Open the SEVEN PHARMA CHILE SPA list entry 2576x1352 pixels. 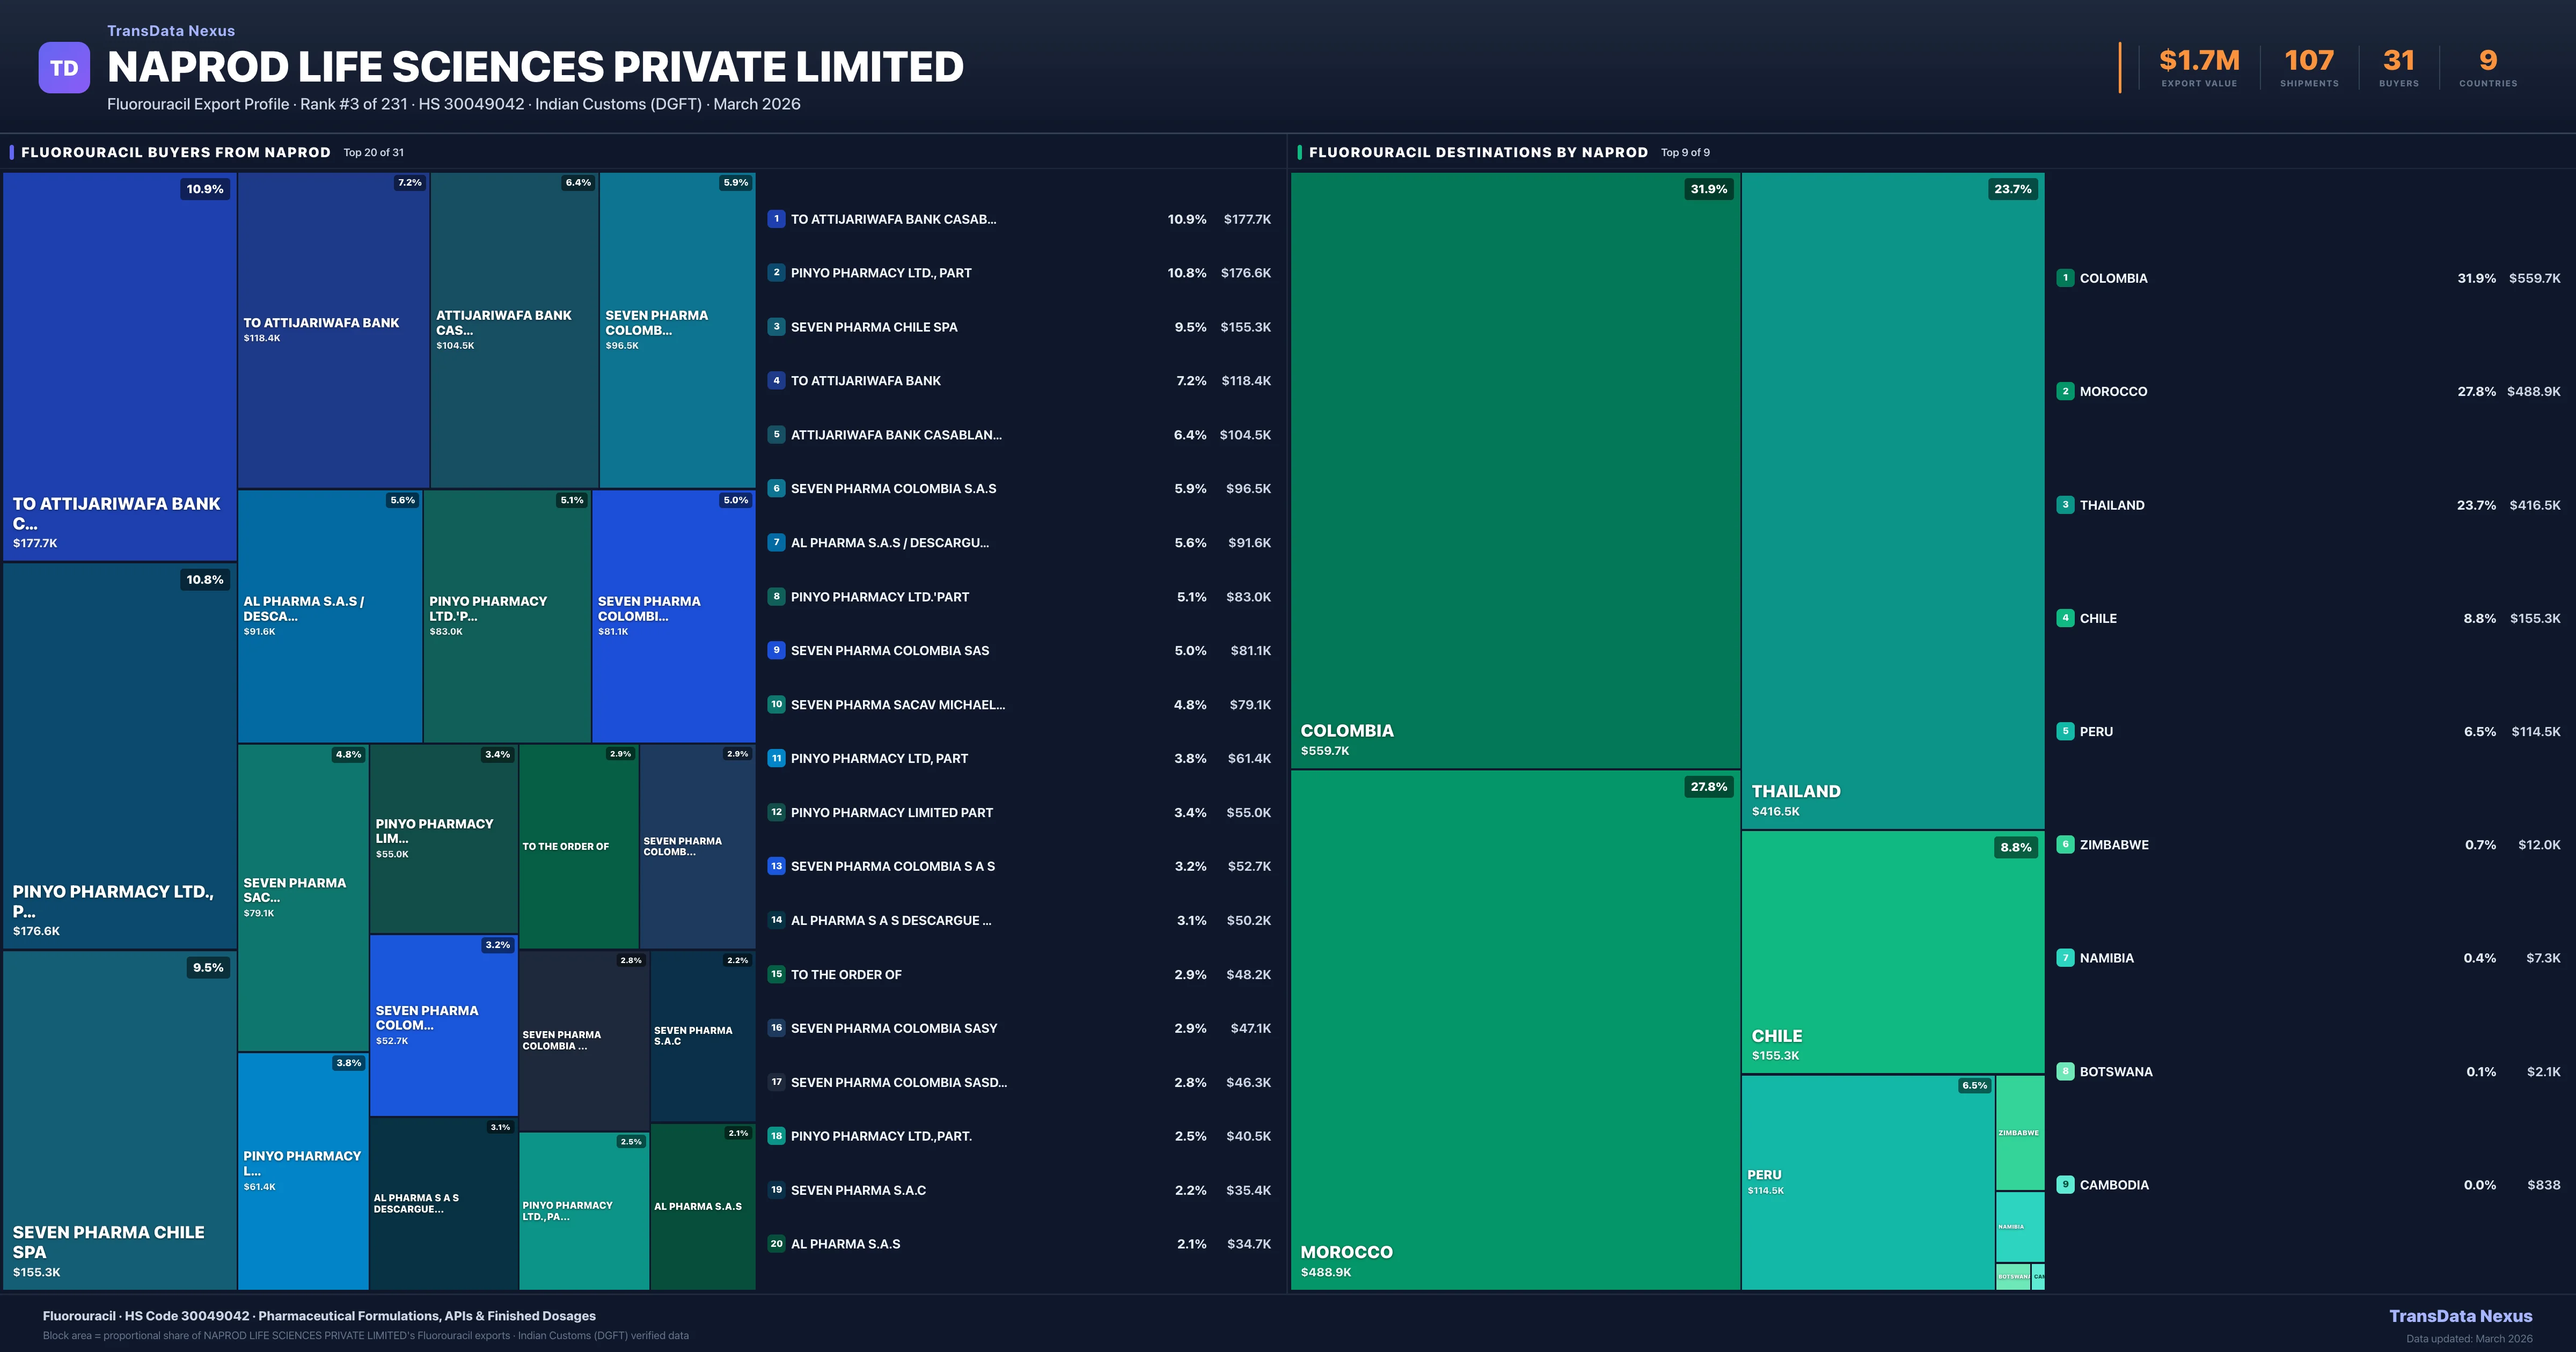[x=874, y=327]
